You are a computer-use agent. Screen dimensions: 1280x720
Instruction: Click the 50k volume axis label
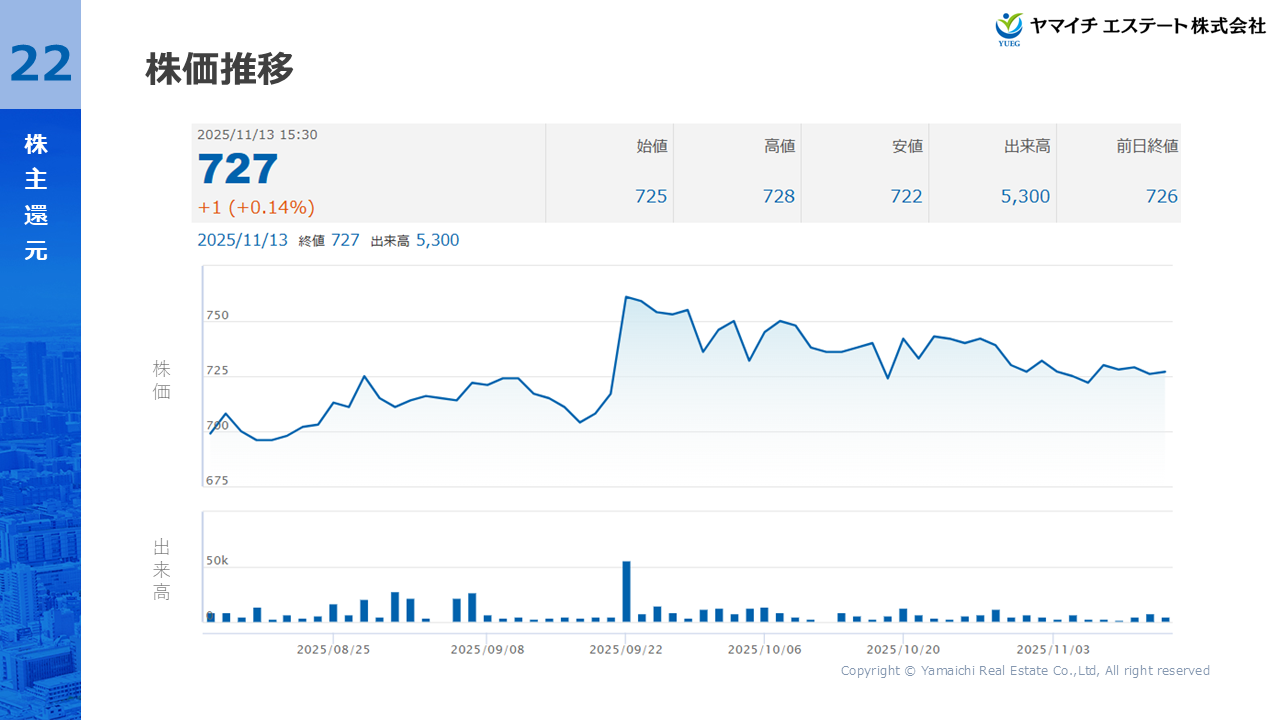click(217, 561)
